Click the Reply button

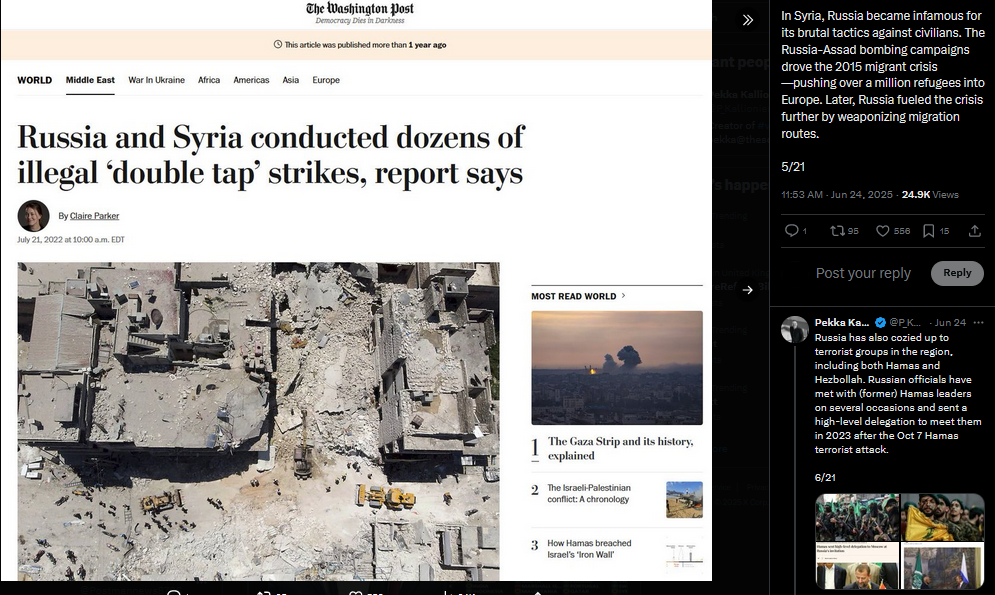957,273
